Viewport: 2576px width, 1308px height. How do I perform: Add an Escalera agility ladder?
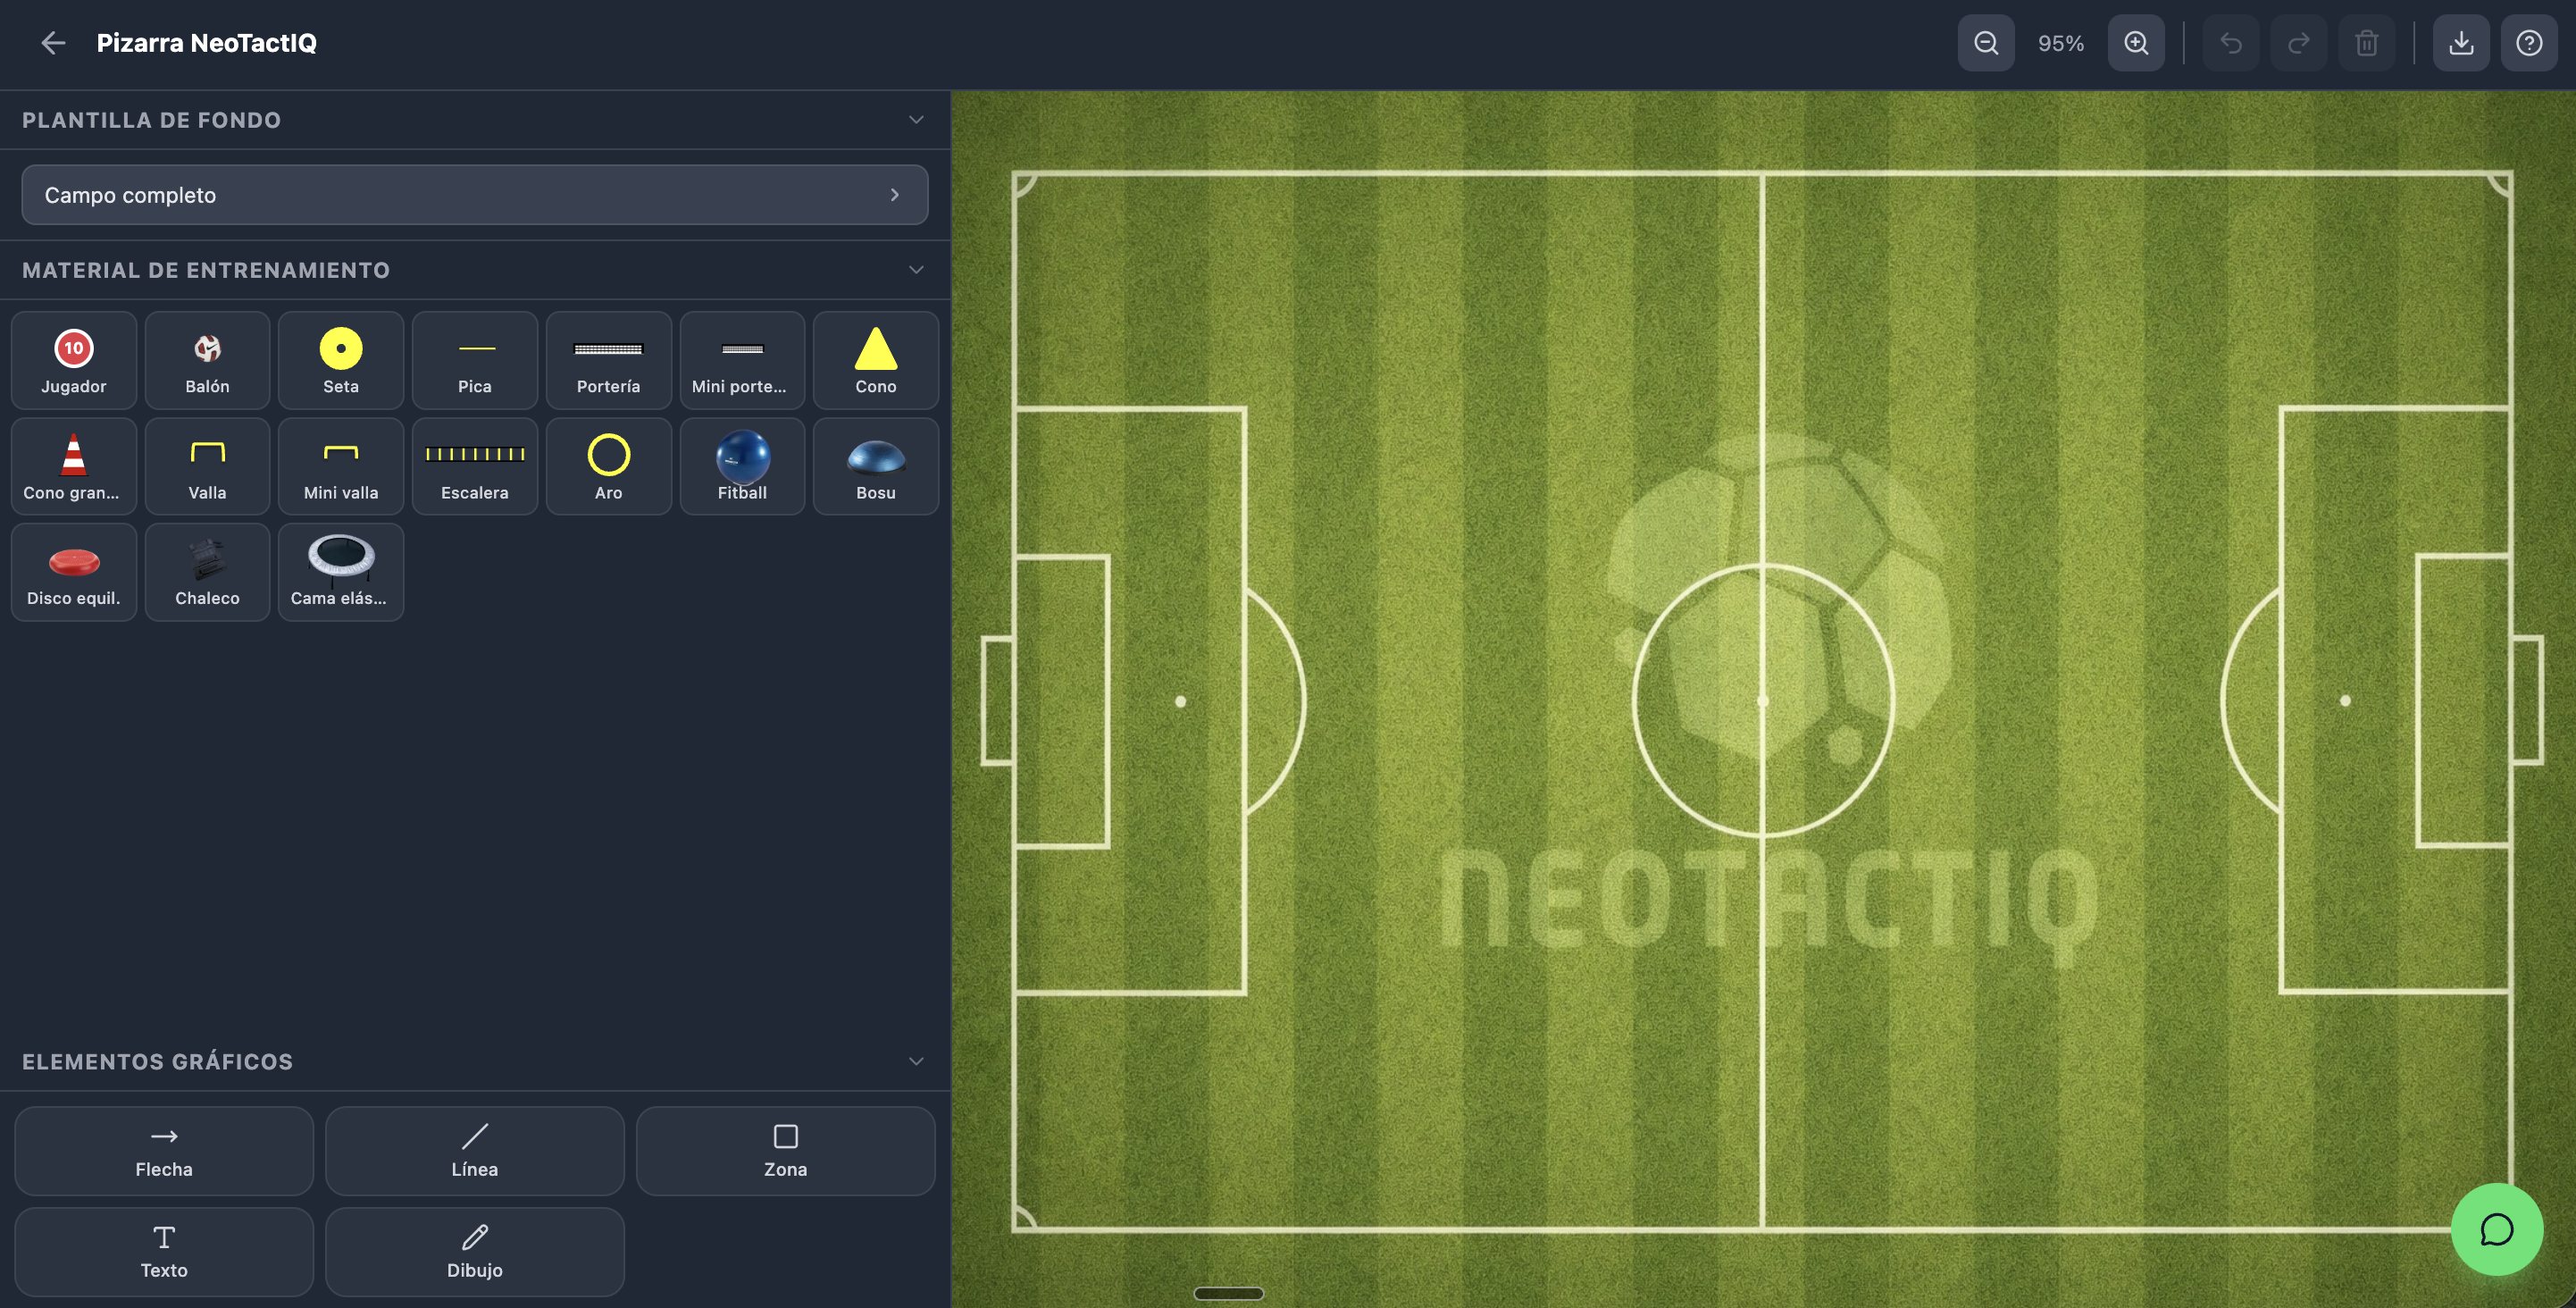click(x=475, y=466)
